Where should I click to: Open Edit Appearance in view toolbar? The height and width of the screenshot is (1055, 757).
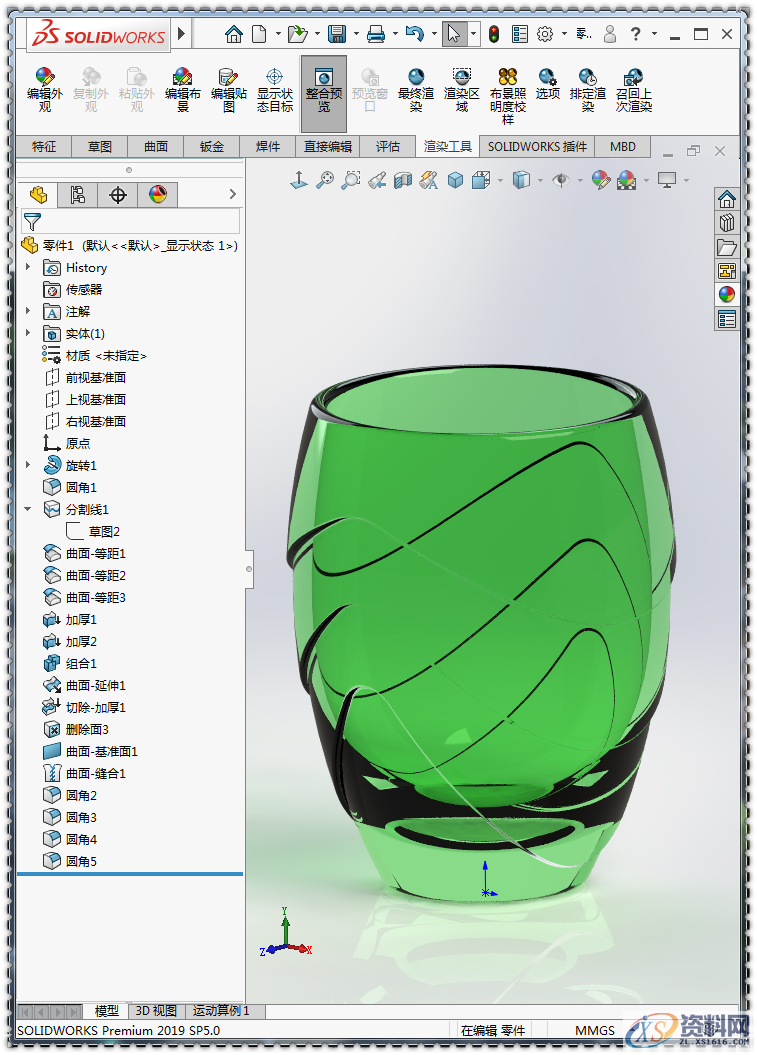pyautogui.click(x=601, y=180)
